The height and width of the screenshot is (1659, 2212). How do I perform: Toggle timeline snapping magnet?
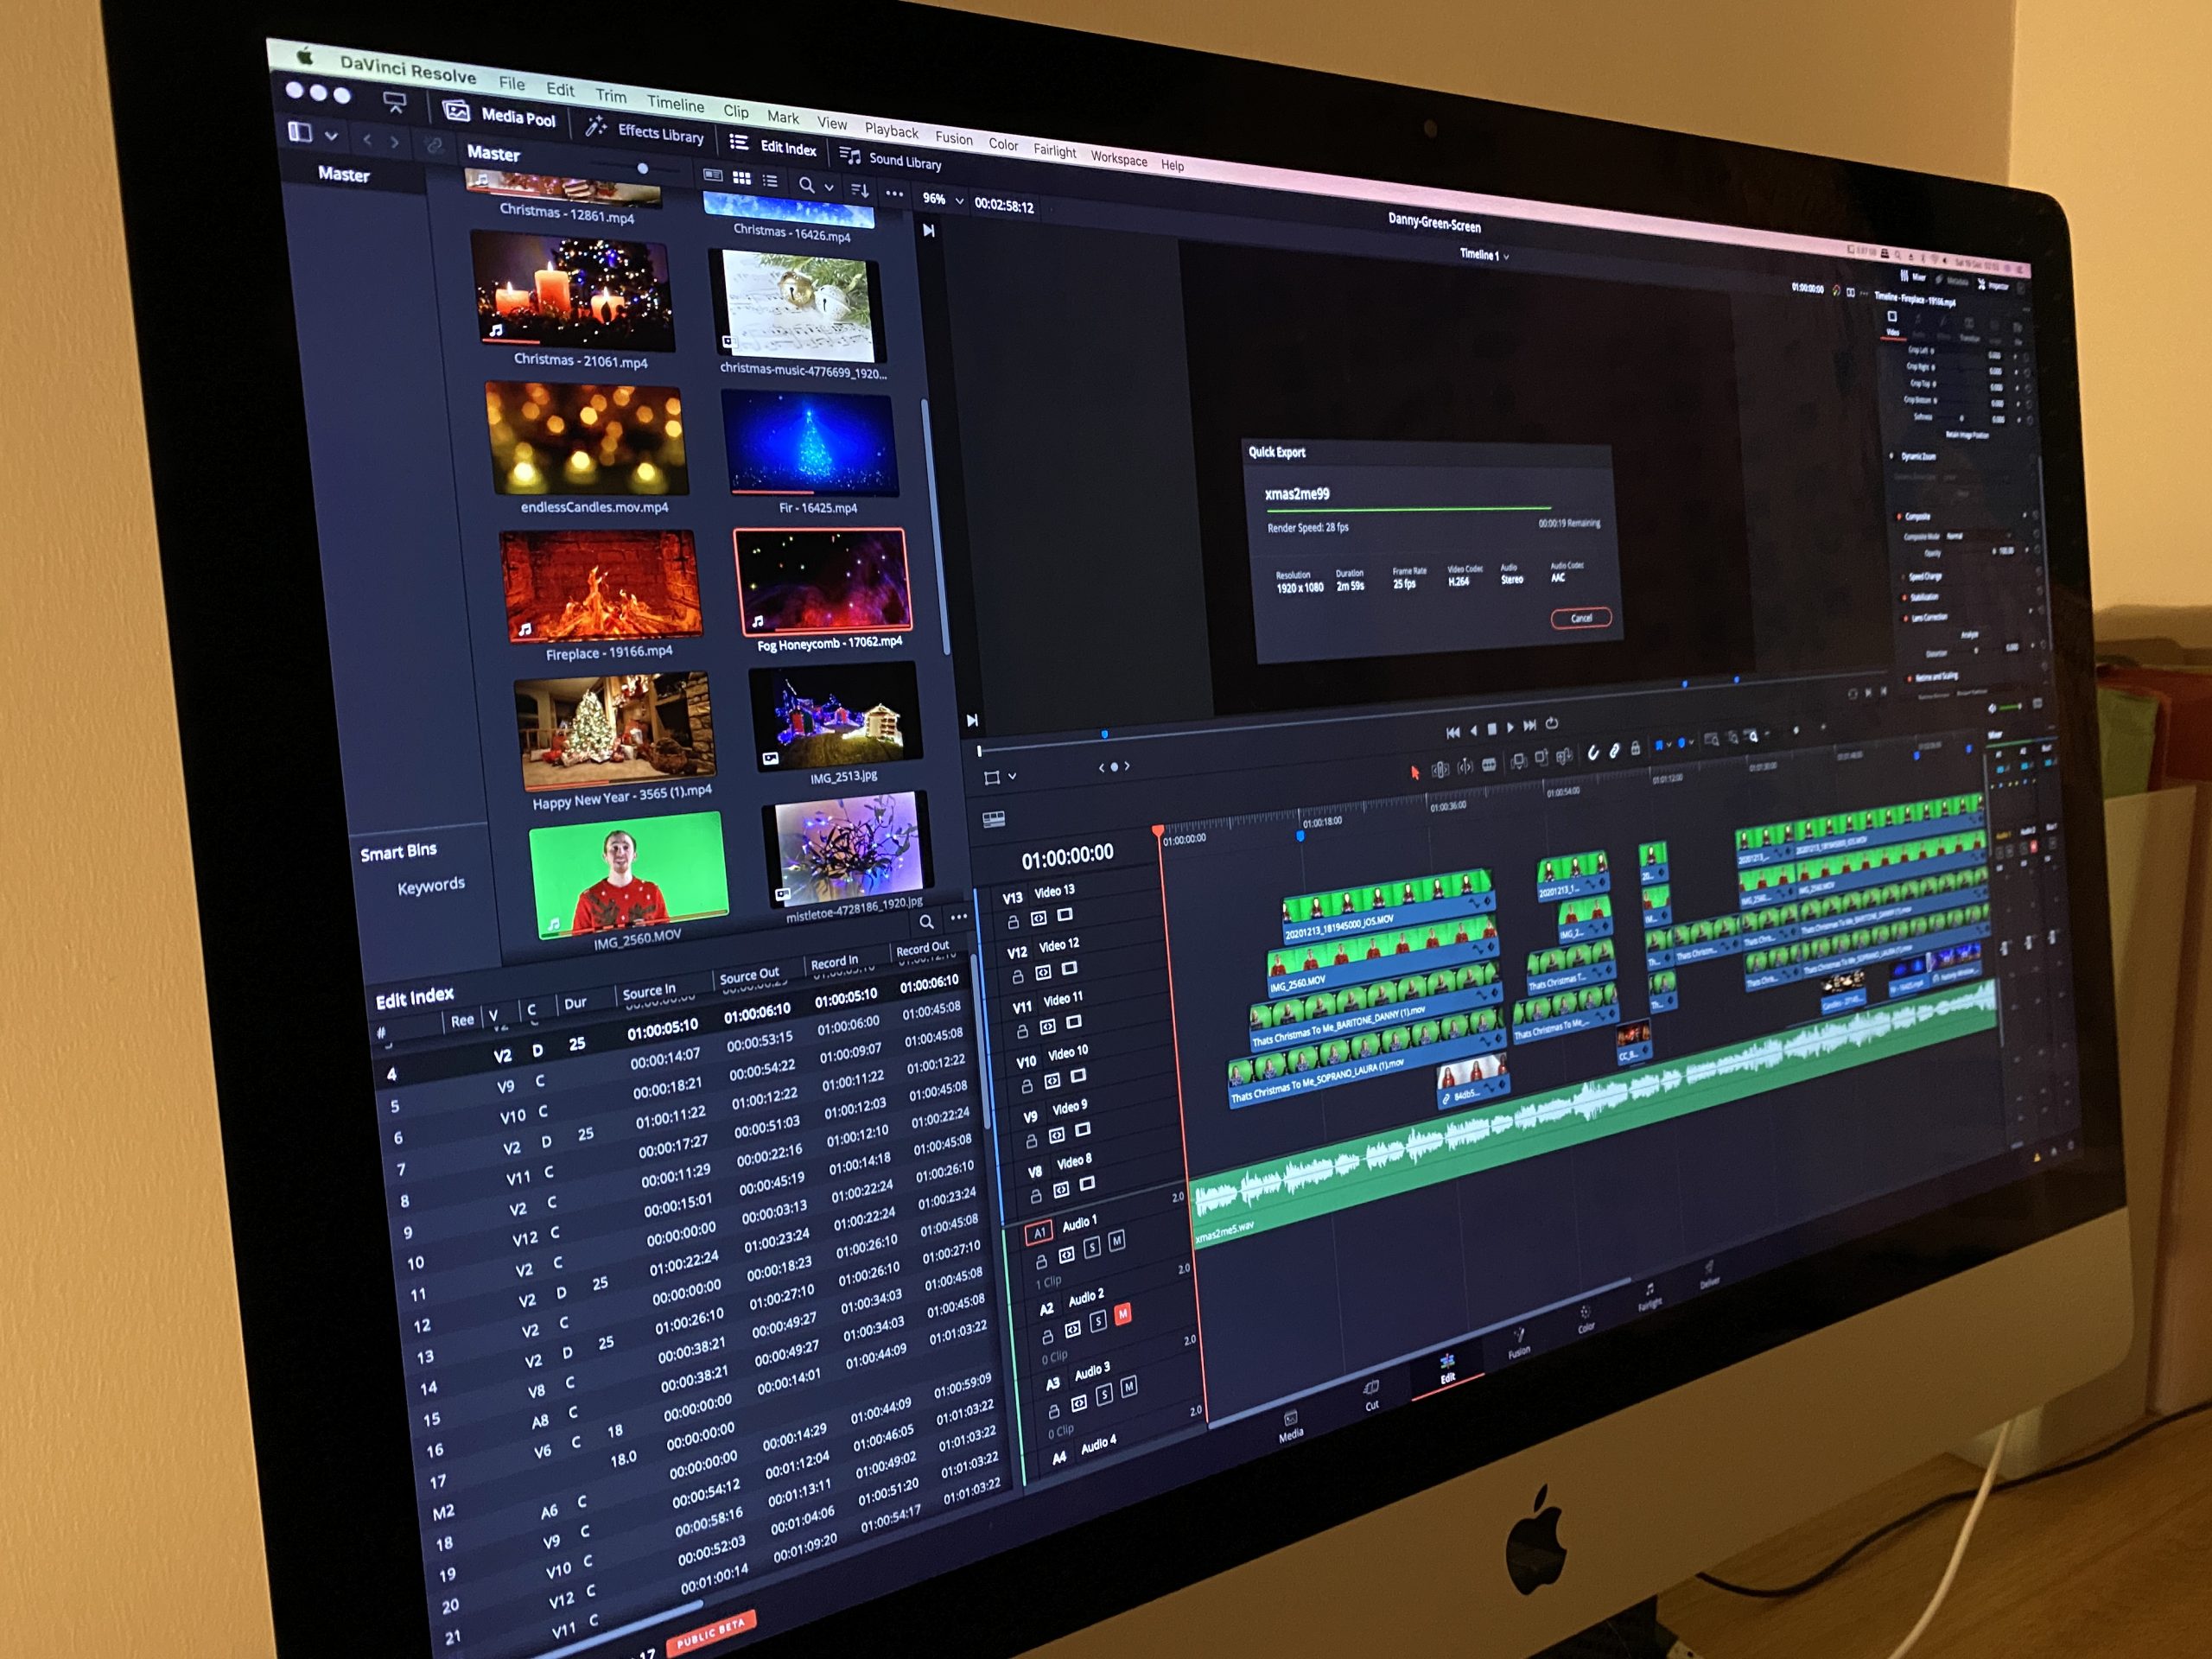coord(1593,753)
